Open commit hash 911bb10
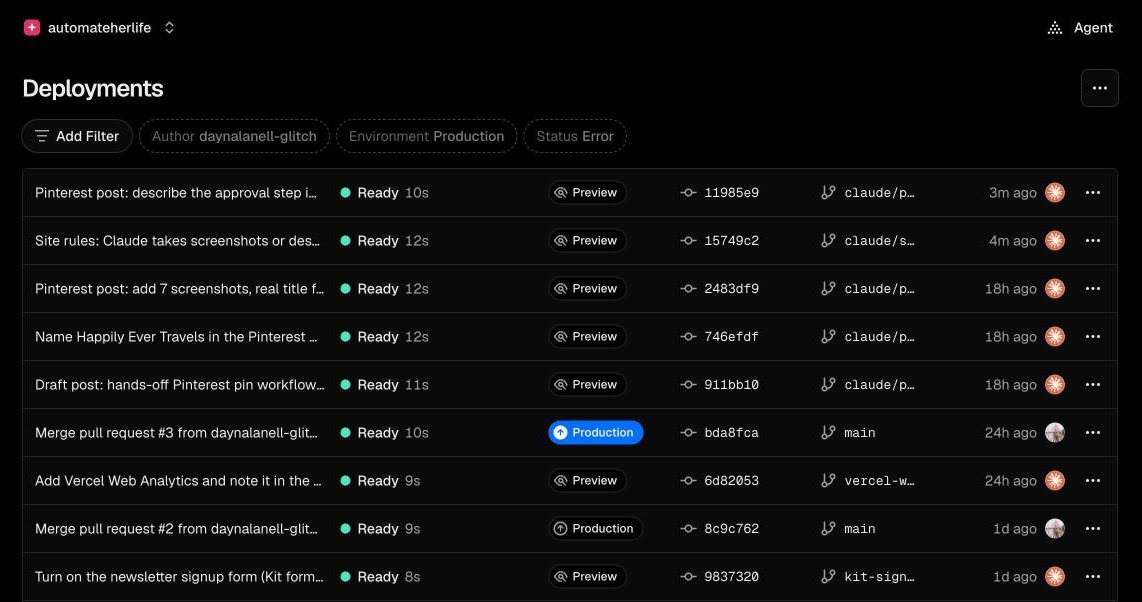This screenshot has width=1142, height=602. [731, 385]
